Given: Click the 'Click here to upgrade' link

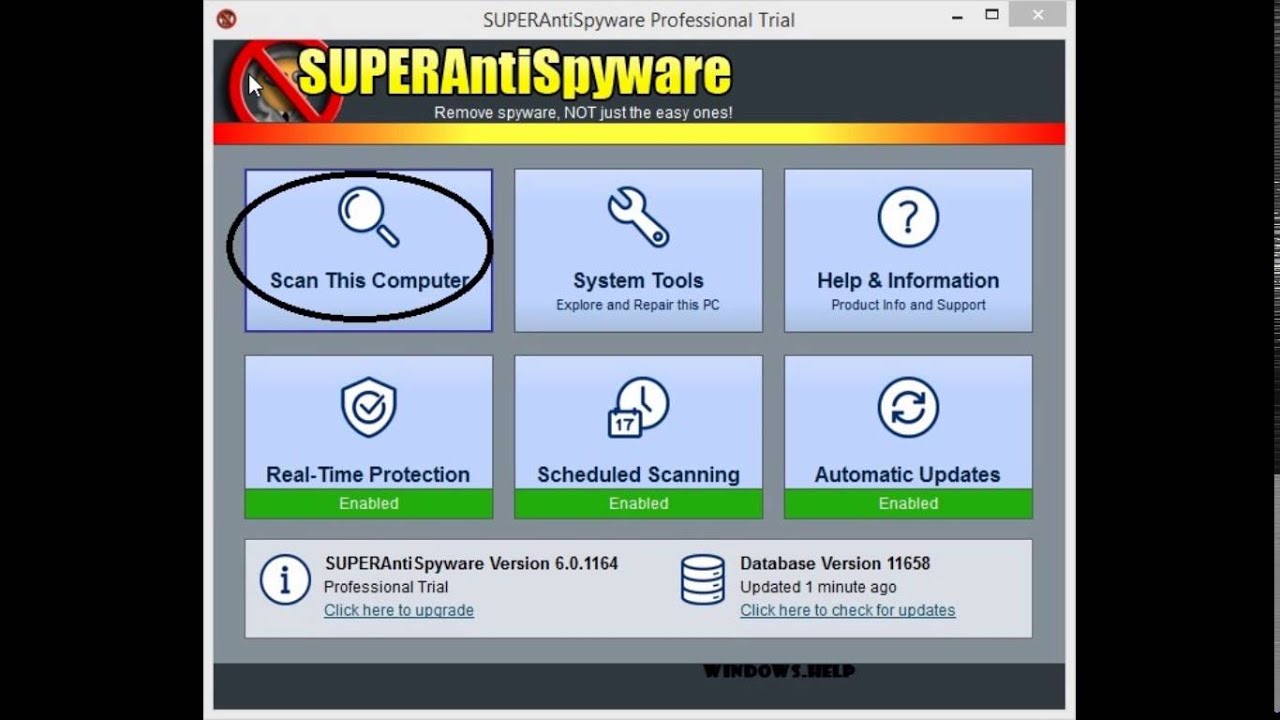Looking at the screenshot, I should [x=399, y=610].
